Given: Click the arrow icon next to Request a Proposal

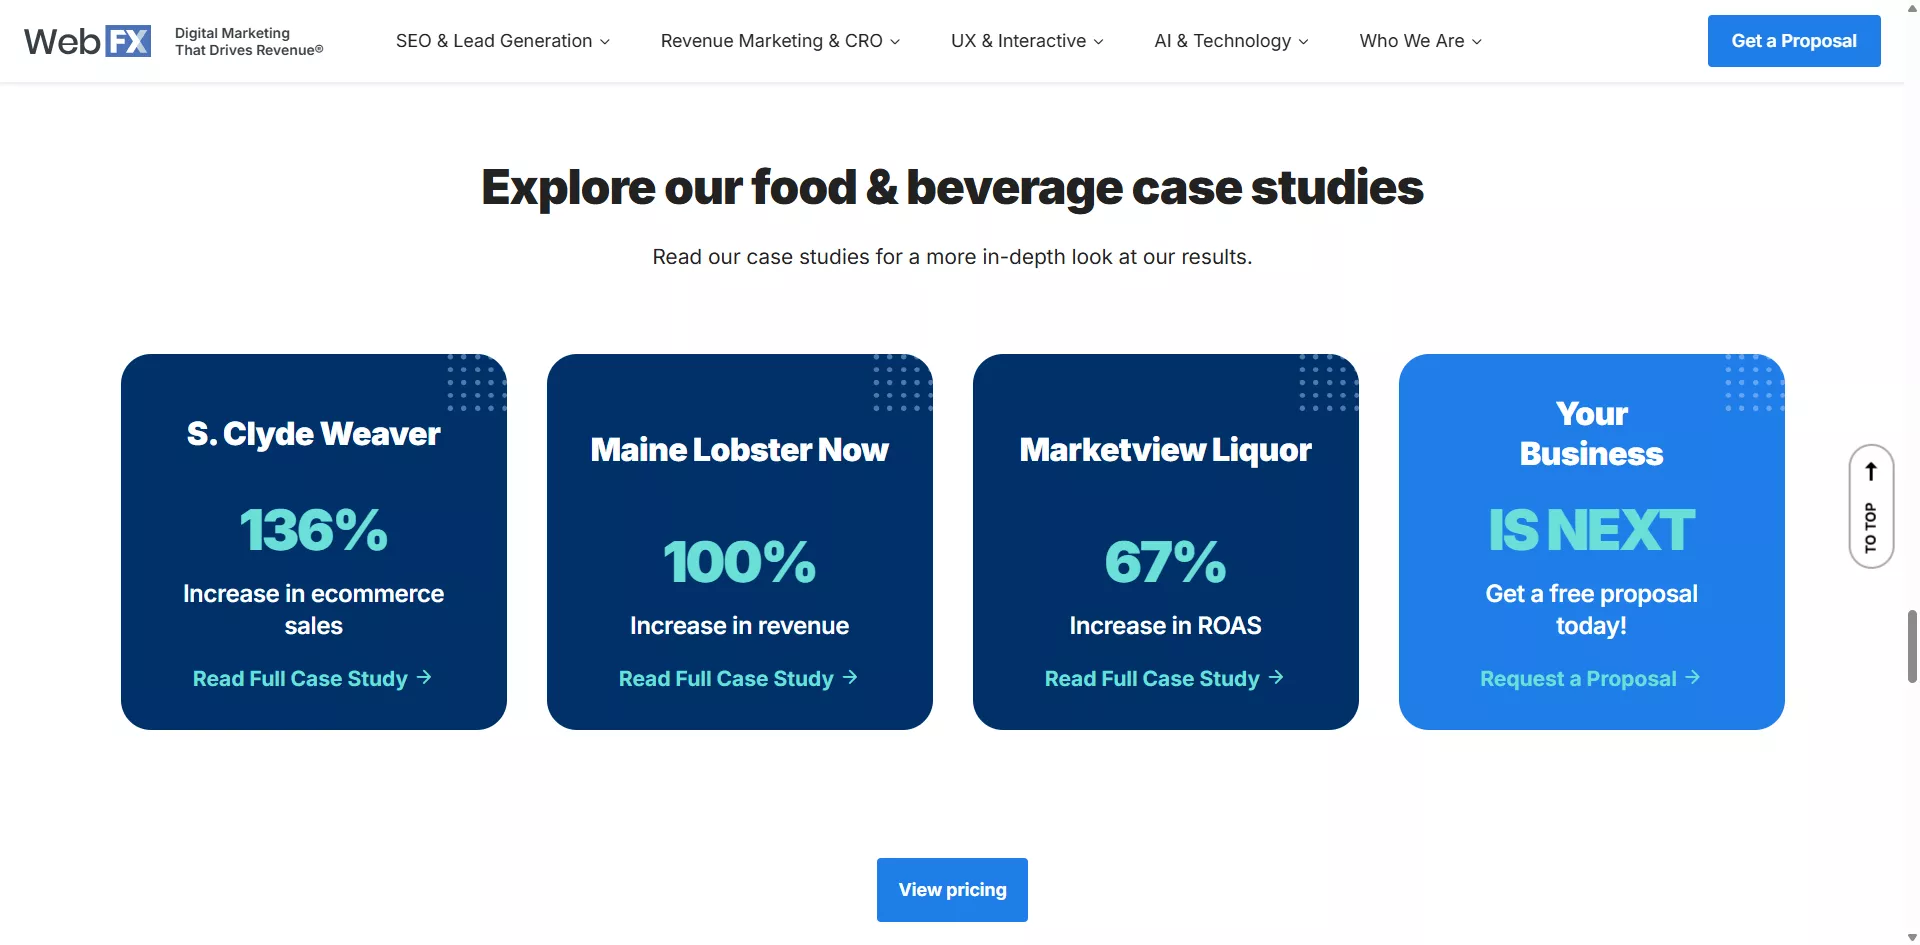Looking at the screenshot, I should (x=1693, y=678).
